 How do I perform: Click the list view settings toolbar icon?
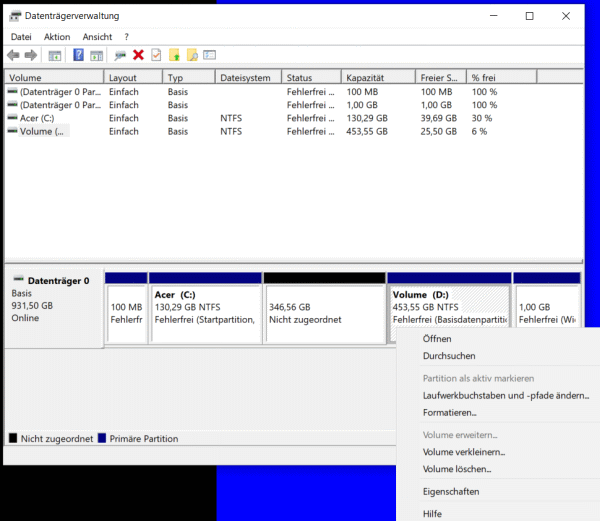pos(210,55)
